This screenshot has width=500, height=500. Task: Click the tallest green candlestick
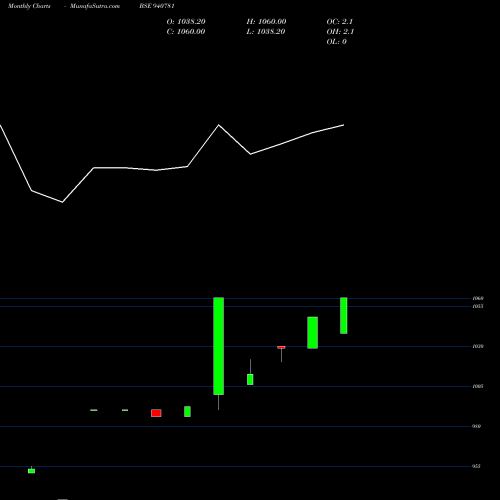coord(219,346)
